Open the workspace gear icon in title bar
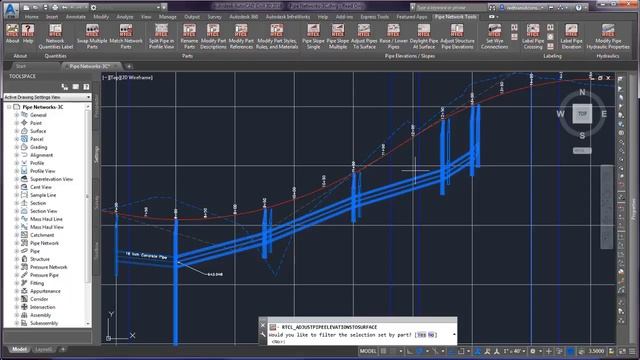This screenshot has width=640, height=360. 93,7
